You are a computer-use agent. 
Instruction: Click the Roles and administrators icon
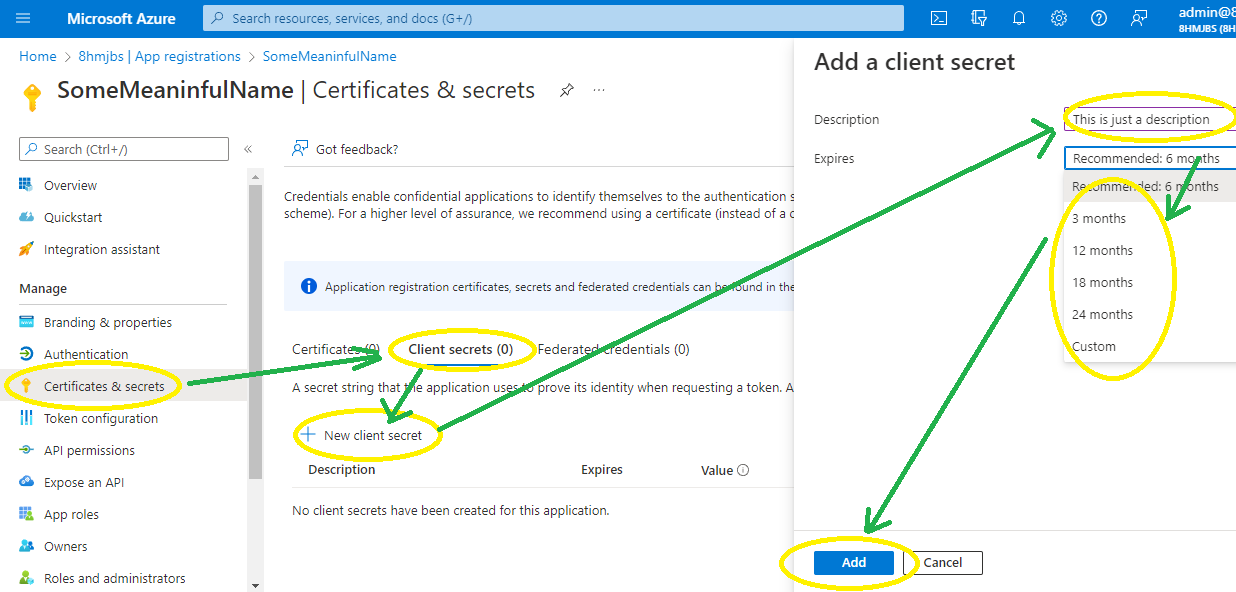coord(26,578)
